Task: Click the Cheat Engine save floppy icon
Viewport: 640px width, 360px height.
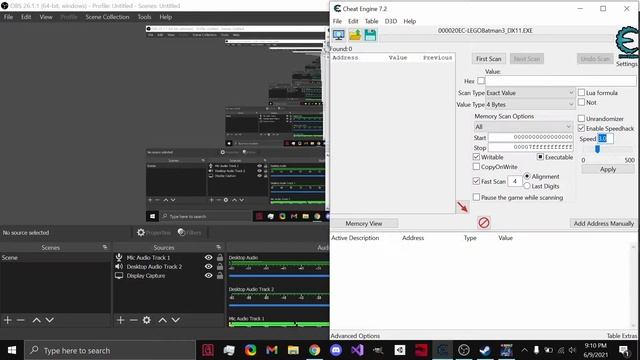Action: tap(370, 35)
